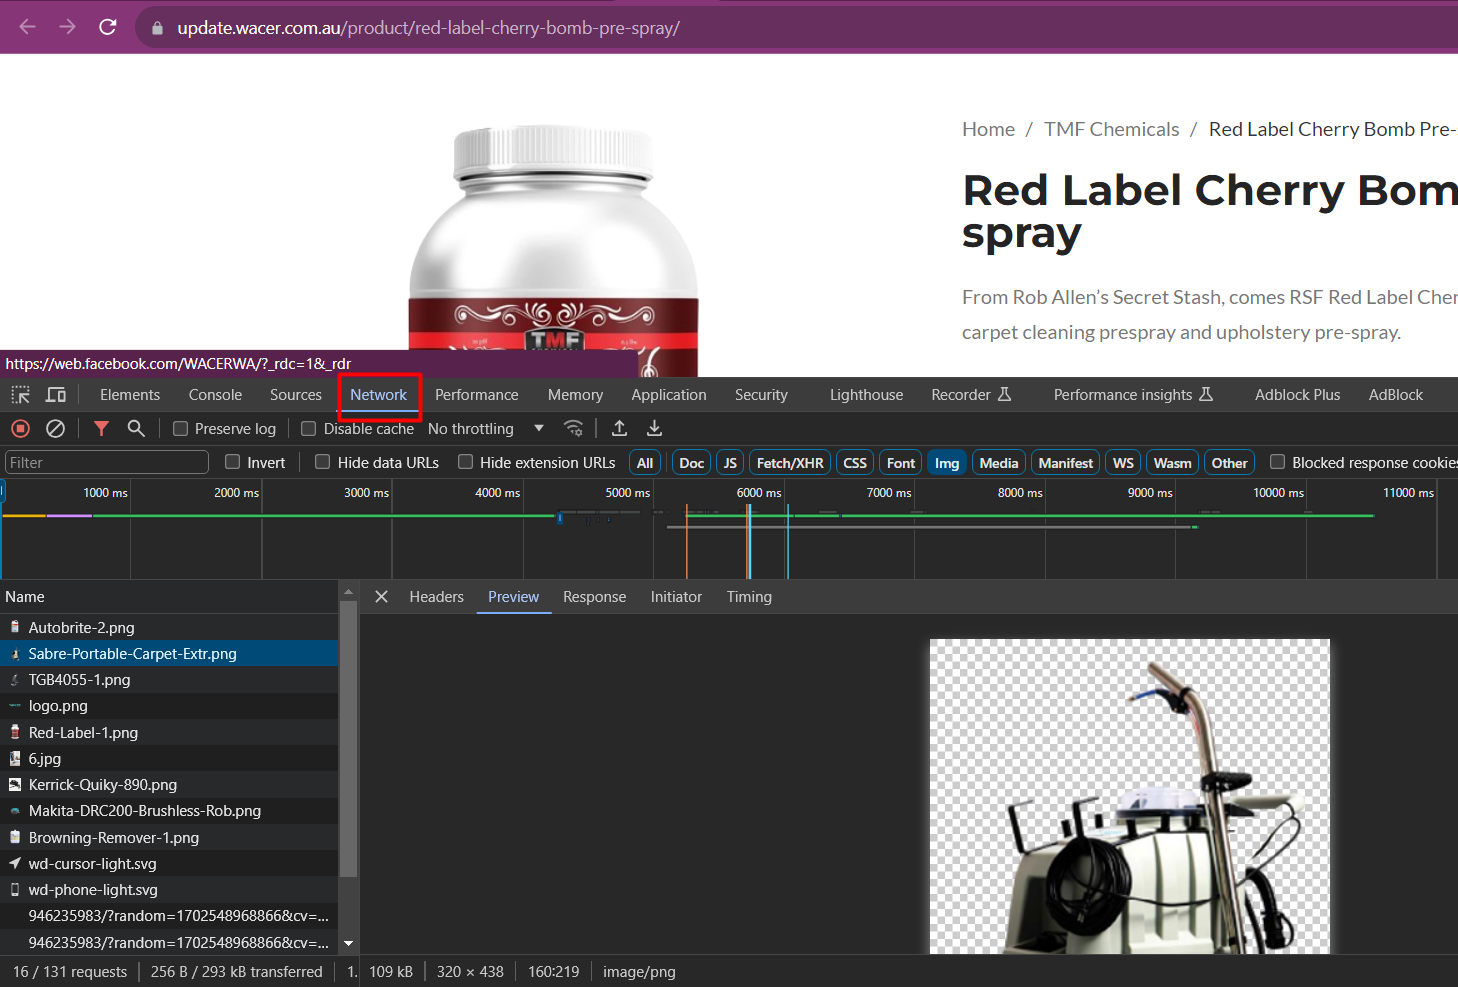Toggle the network filter funnel icon
This screenshot has width=1458, height=987.
click(x=101, y=428)
